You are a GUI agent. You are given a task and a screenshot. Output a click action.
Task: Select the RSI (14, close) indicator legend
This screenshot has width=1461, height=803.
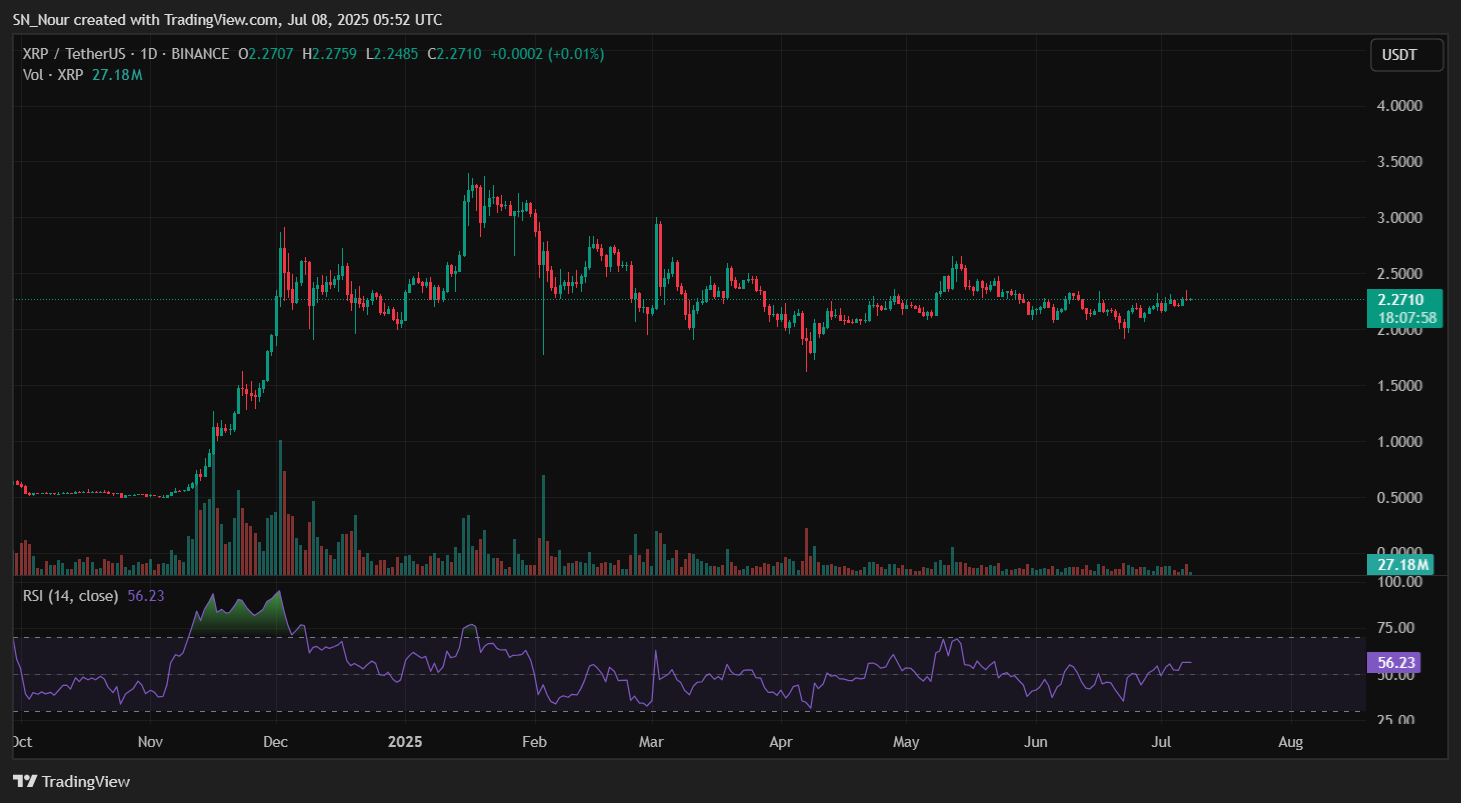click(70, 596)
